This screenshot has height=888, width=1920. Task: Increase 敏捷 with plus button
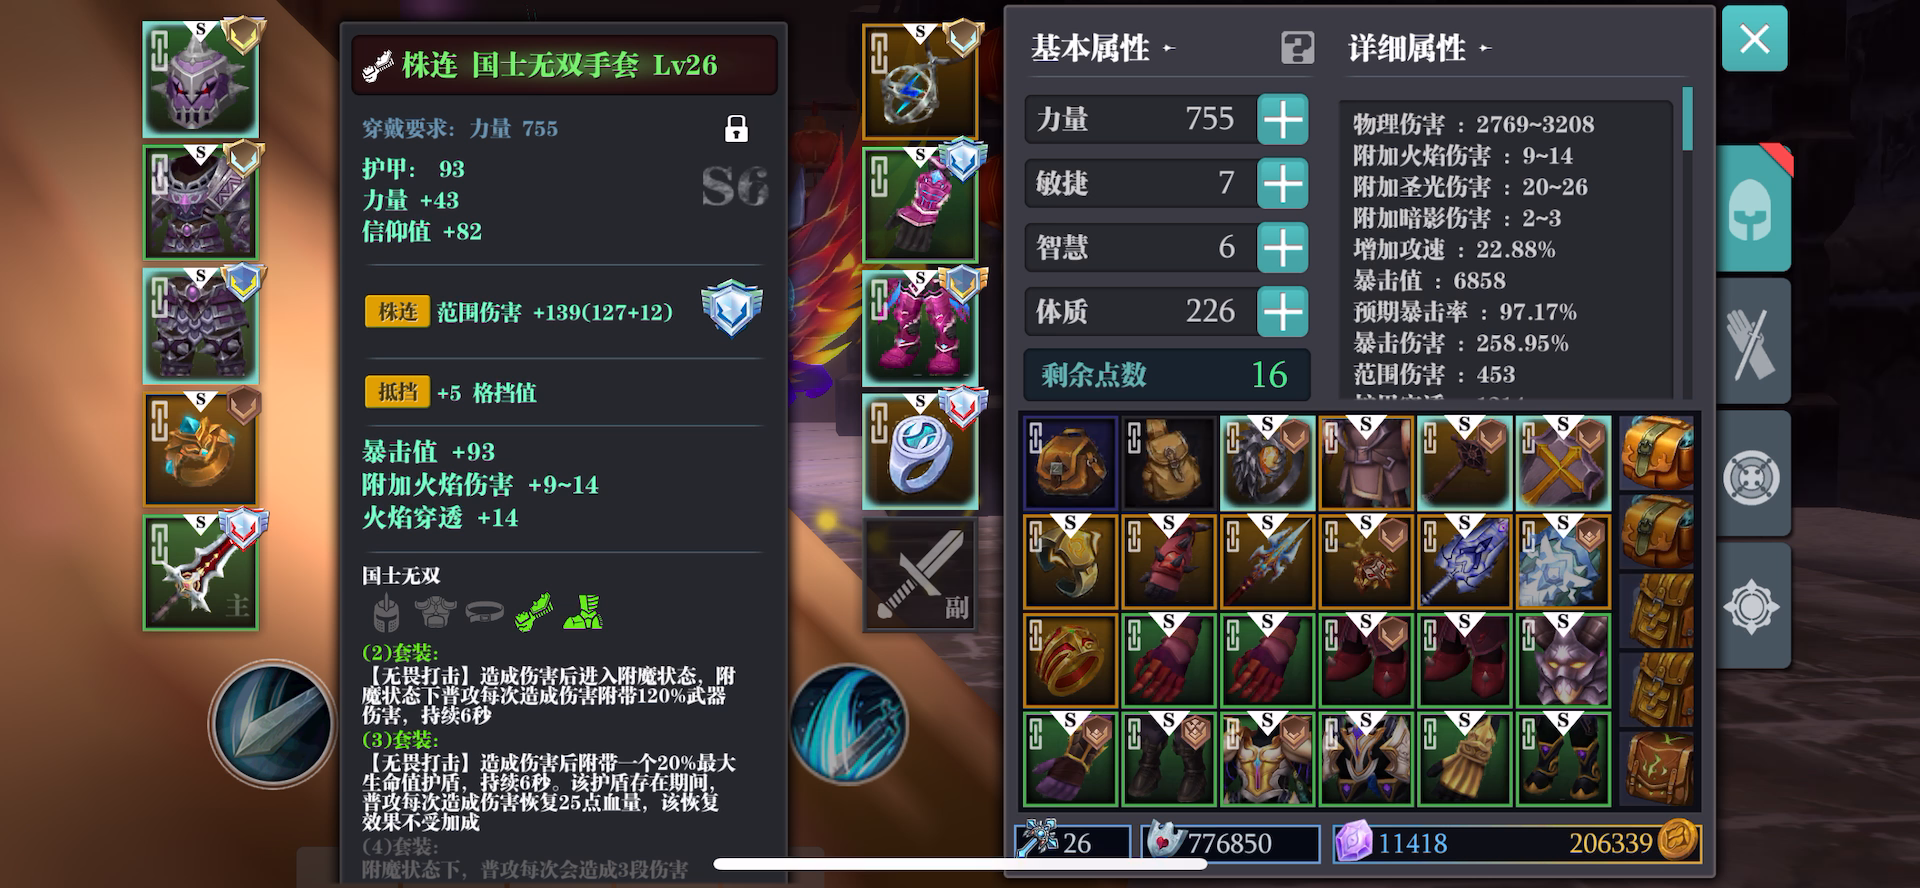click(x=1283, y=184)
